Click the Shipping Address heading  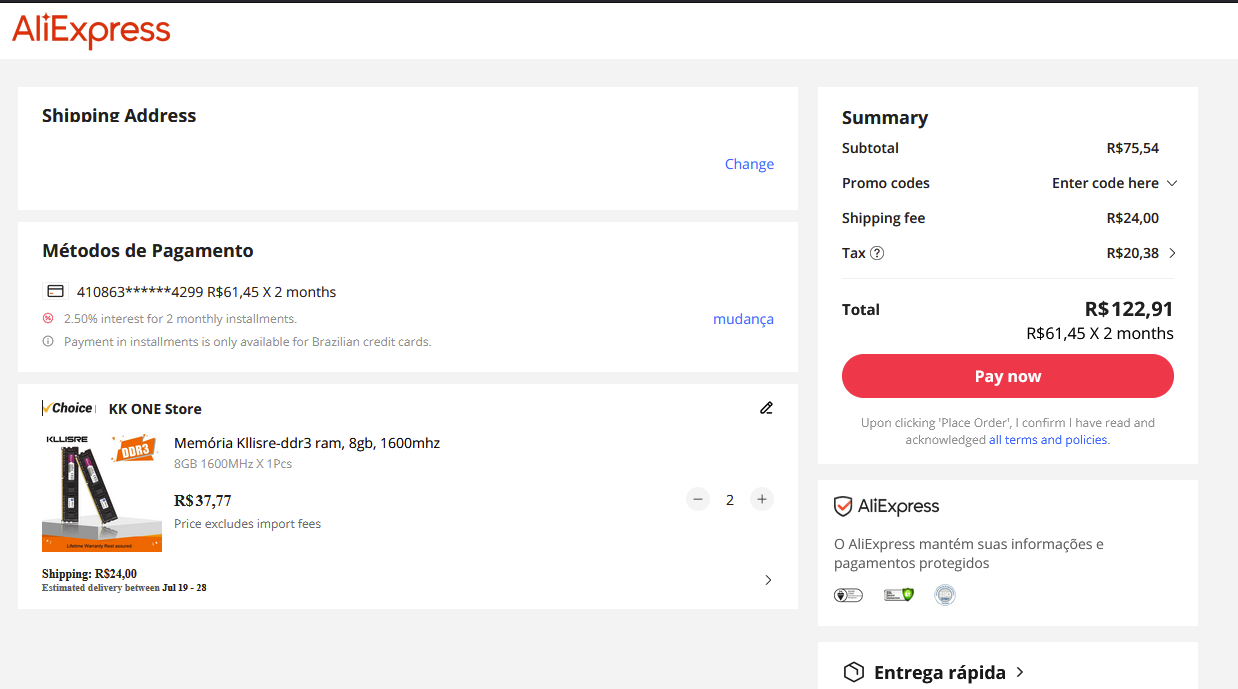point(119,115)
